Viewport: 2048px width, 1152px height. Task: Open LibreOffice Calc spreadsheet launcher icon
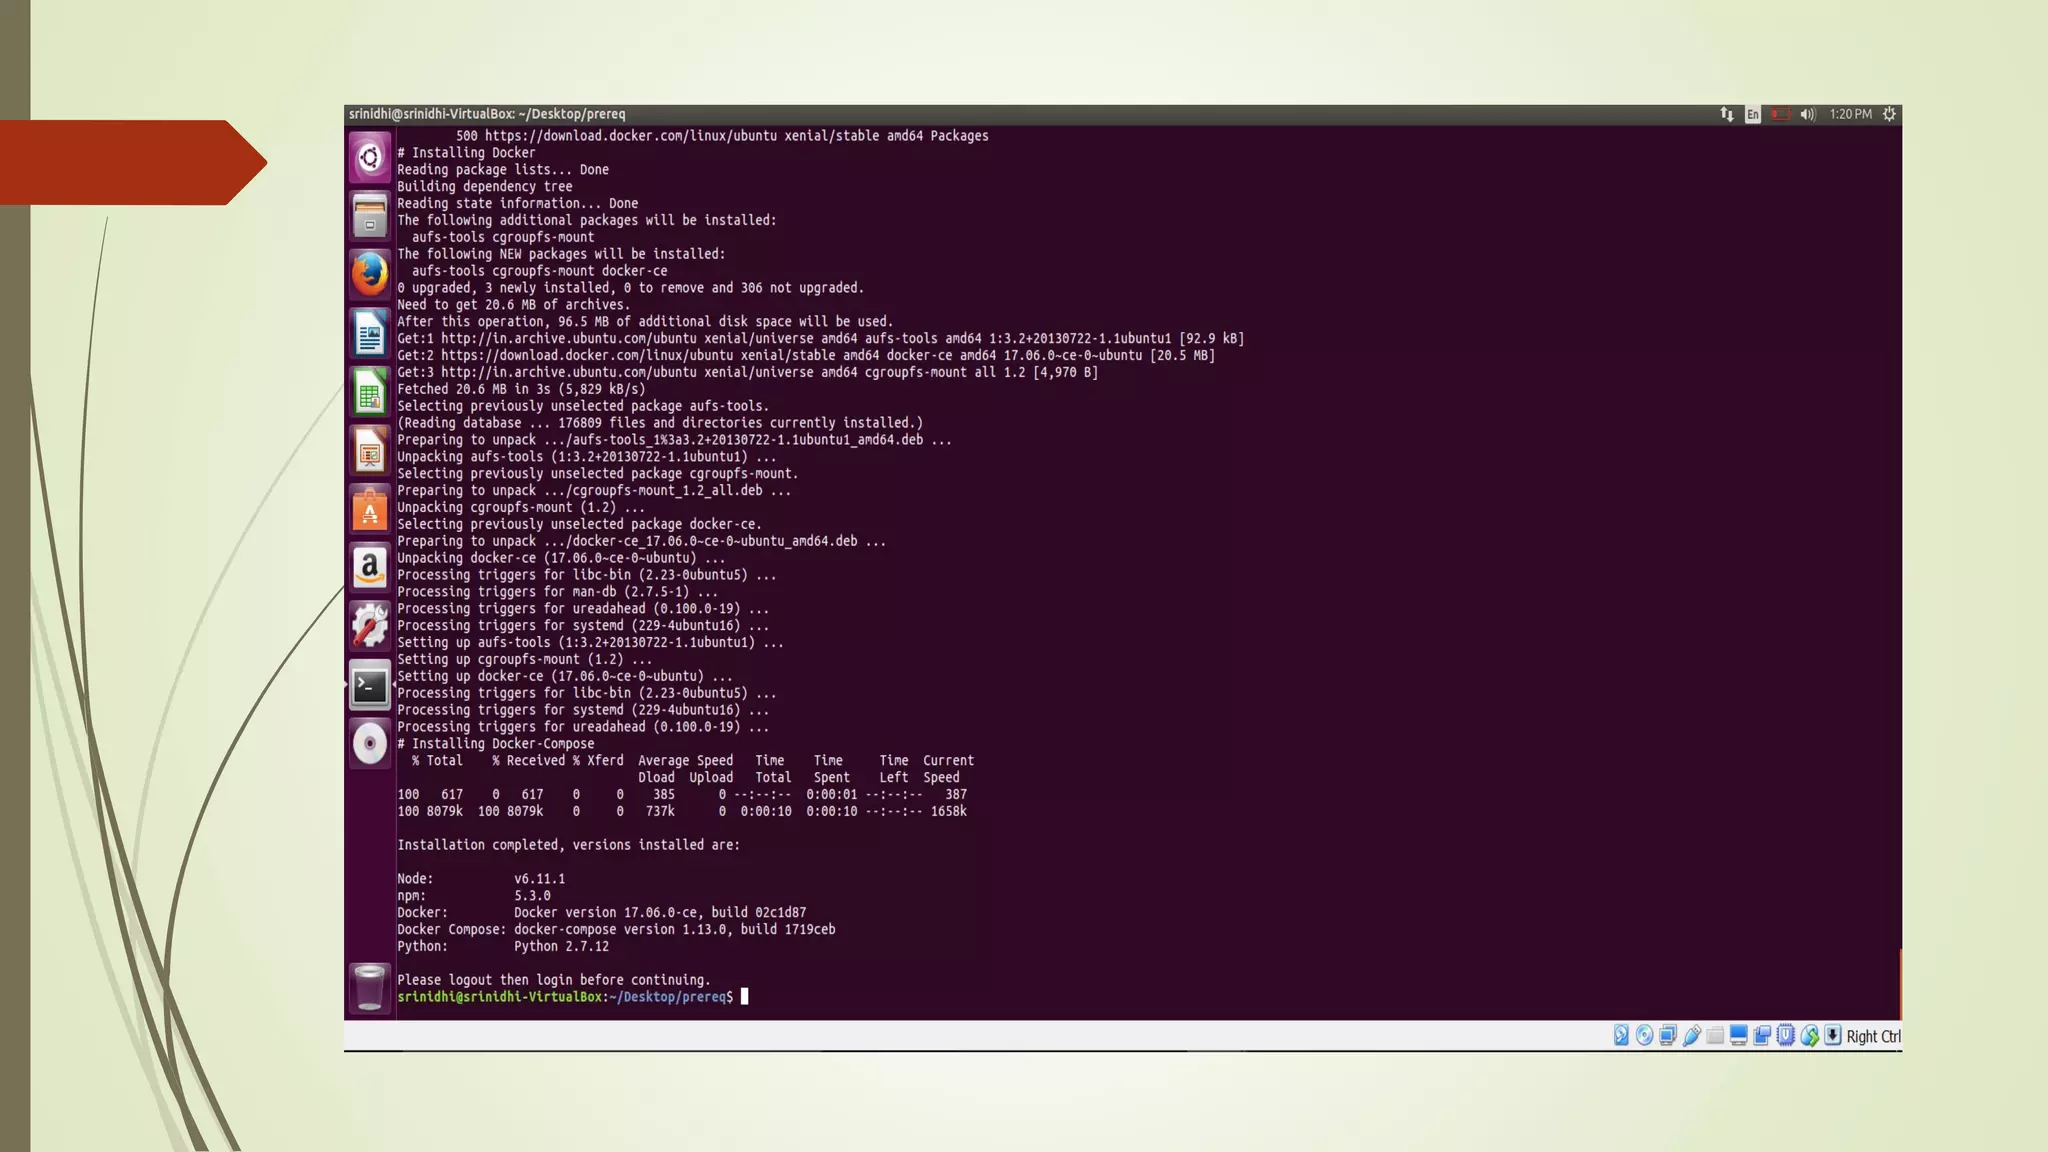(x=370, y=392)
